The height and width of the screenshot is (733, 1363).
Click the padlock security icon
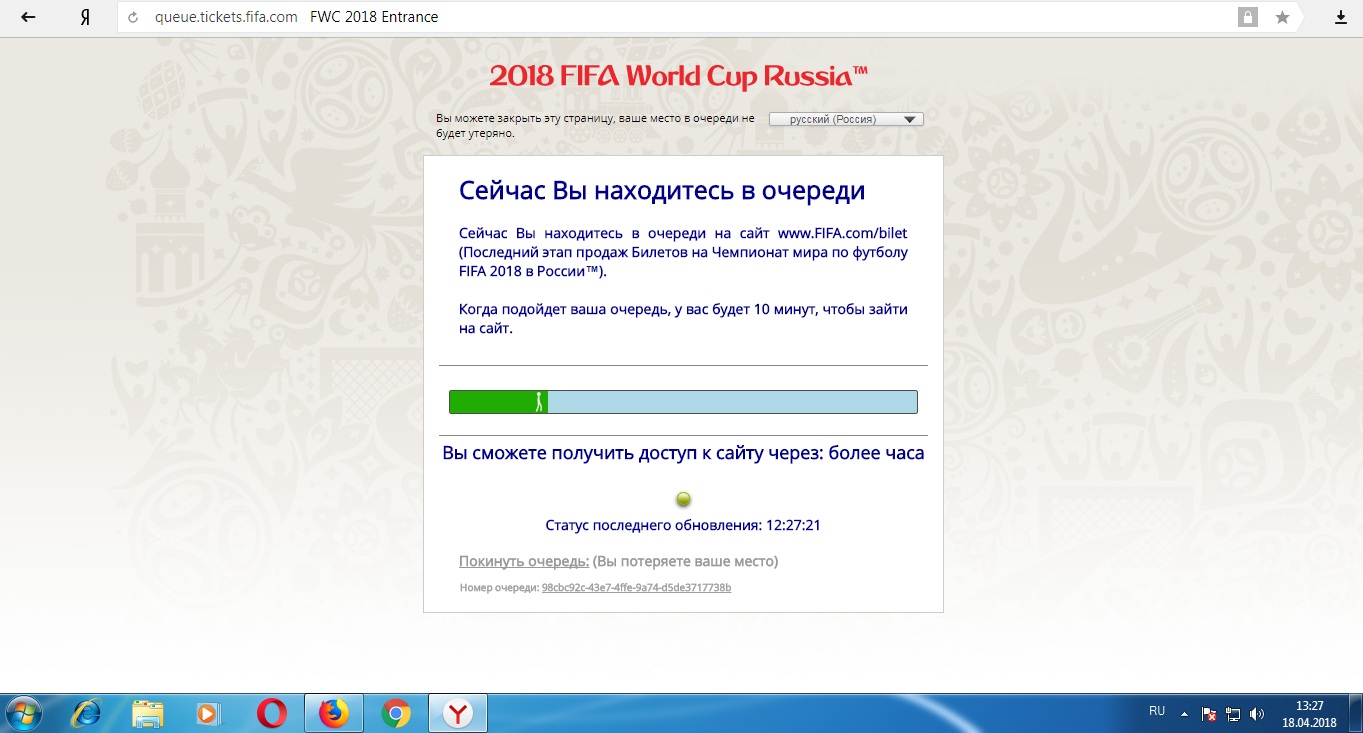pyautogui.click(x=1248, y=17)
